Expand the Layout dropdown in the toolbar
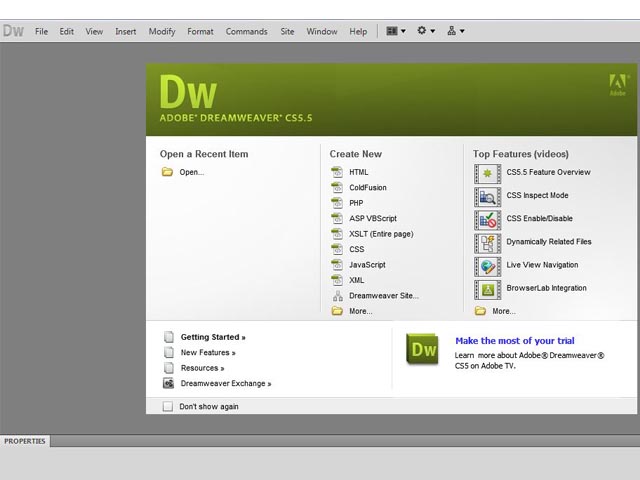Screen dimensions: 640x480 click(396, 31)
